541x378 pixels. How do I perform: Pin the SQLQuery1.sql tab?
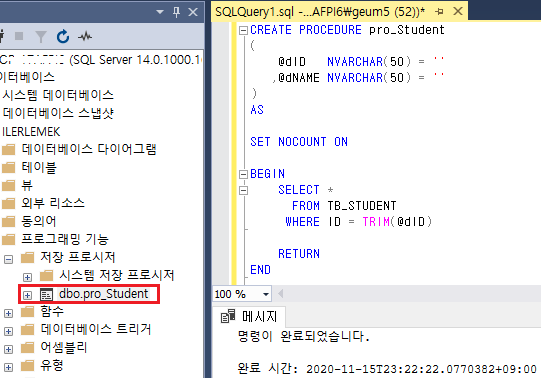439,12
